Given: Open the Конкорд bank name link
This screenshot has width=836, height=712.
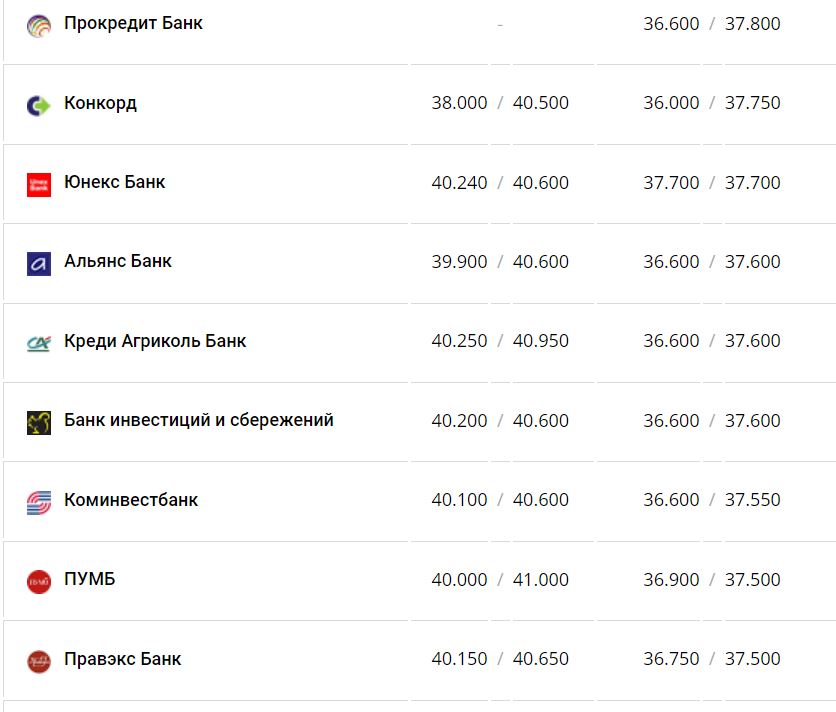Looking at the screenshot, I should click(x=100, y=103).
